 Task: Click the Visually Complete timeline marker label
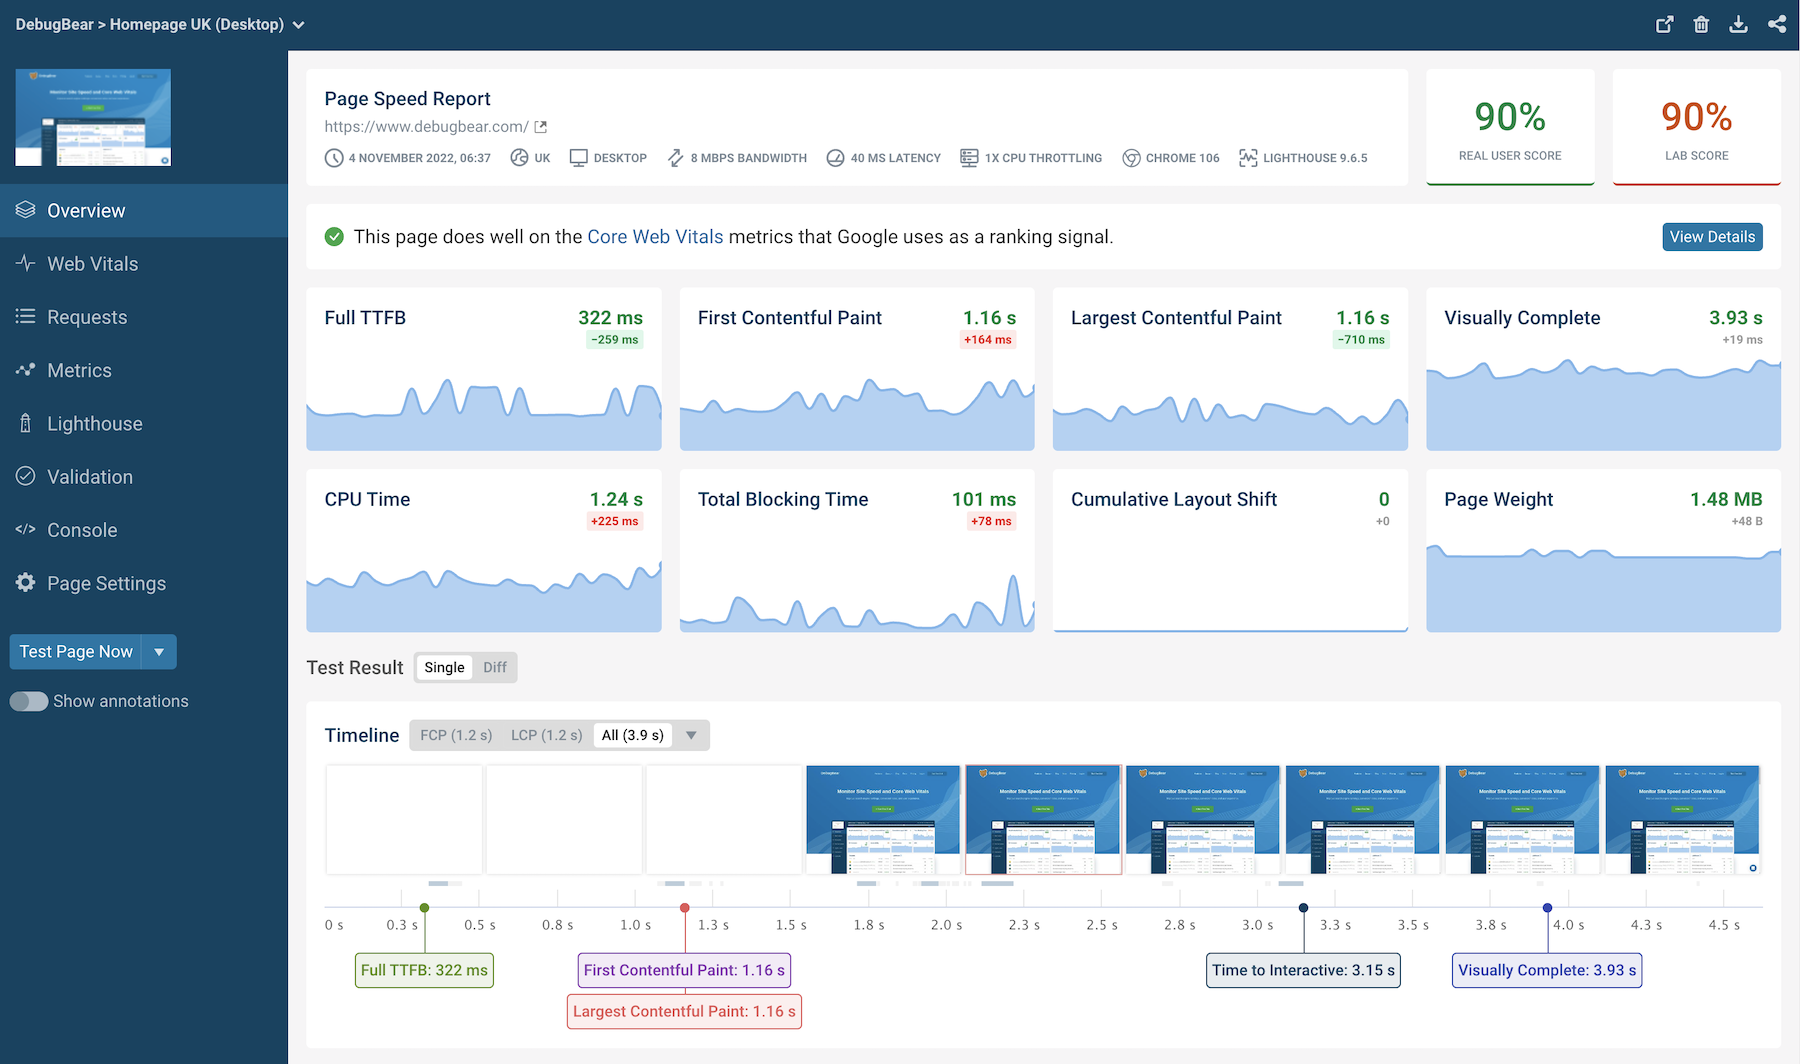[x=1547, y=970]
